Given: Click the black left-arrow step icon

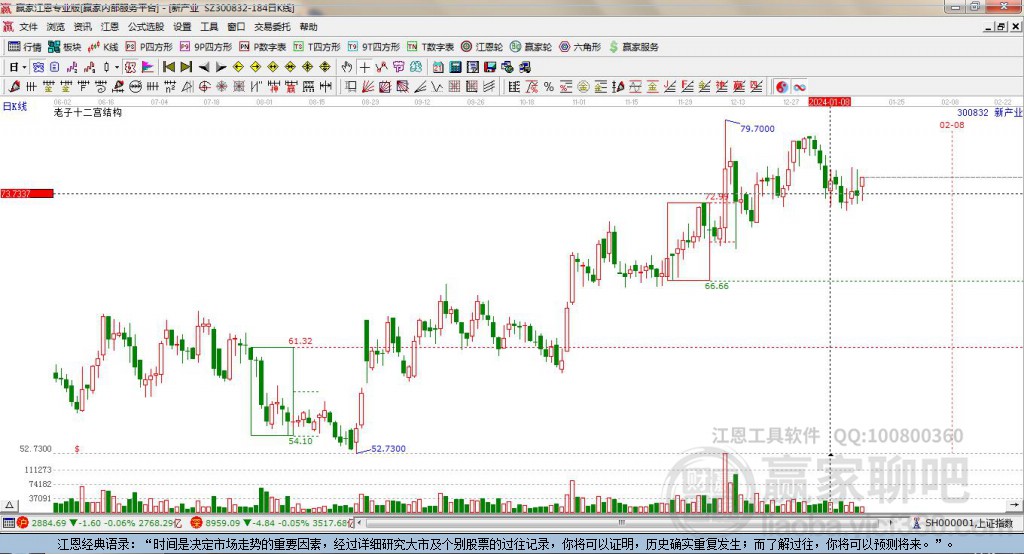Looking at the screenshot, I should (x=204, y=67).
